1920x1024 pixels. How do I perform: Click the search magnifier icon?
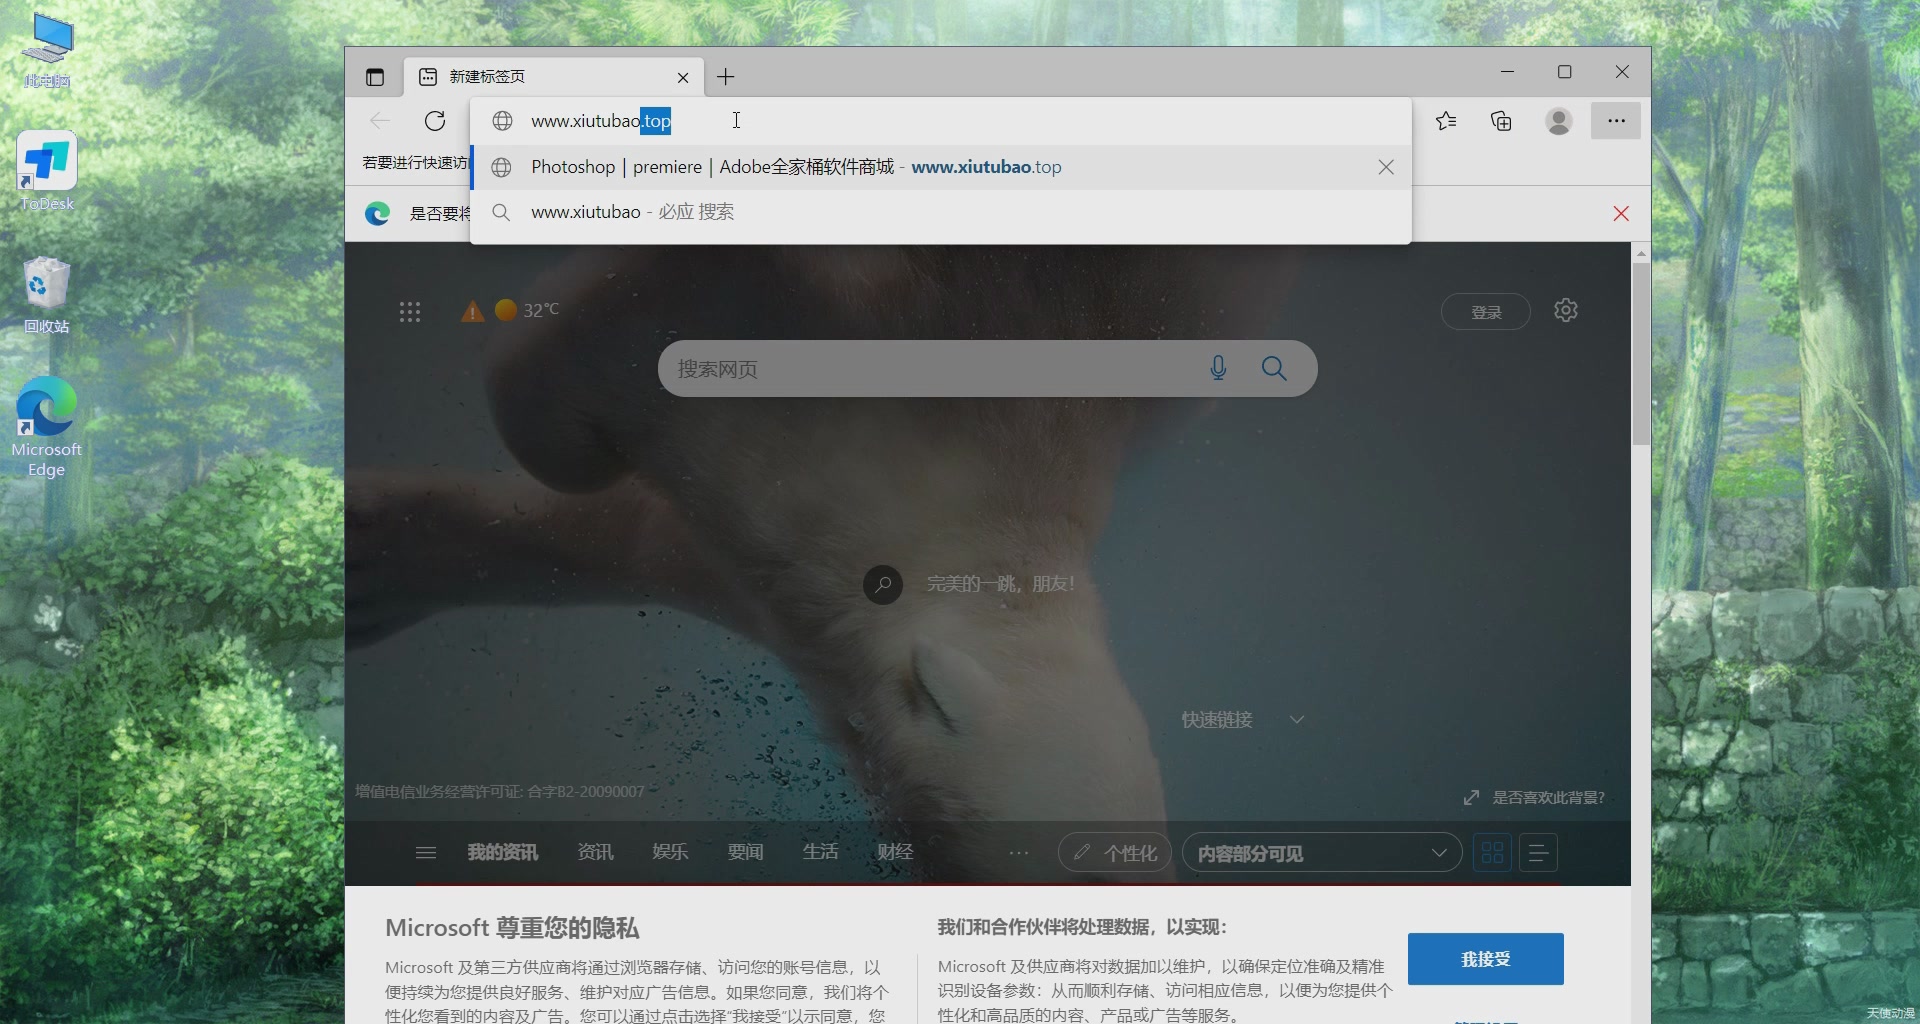[1274, 368]
